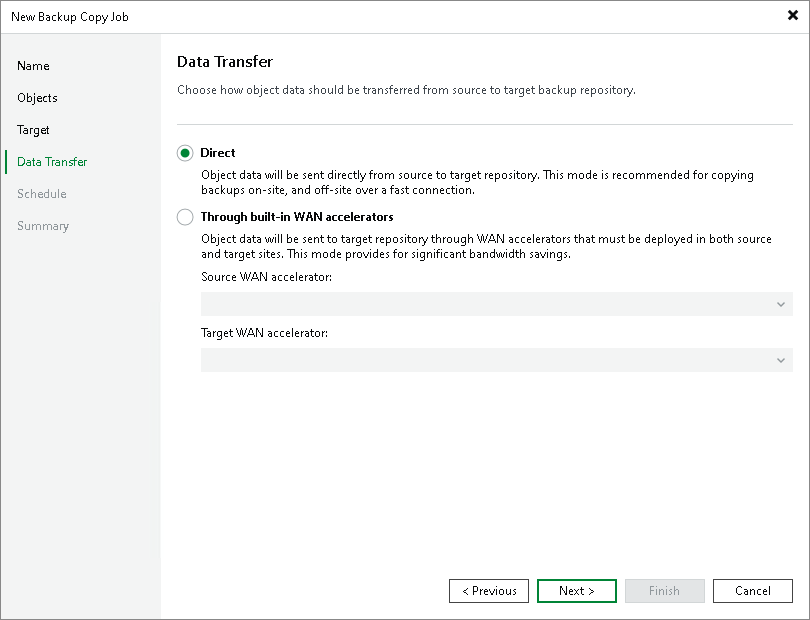Enable Through built-in WAN accelerators mode
Viewport: 810px width, 620px height.
[185, 217]
